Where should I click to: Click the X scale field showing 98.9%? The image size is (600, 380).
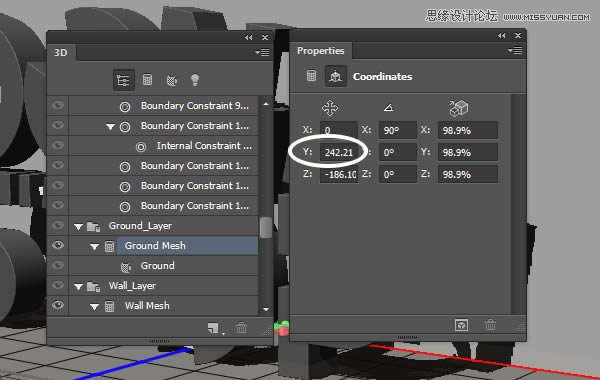click(x=468, y=130)
